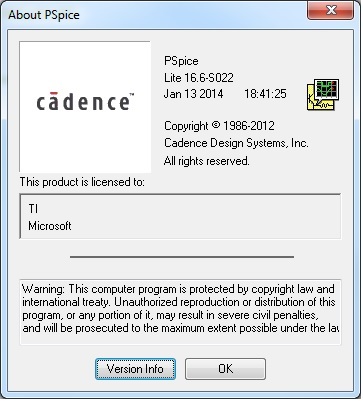Screen dimensions: 363x401
Task: Click the copyright warning text box
Action: (180, 312)
